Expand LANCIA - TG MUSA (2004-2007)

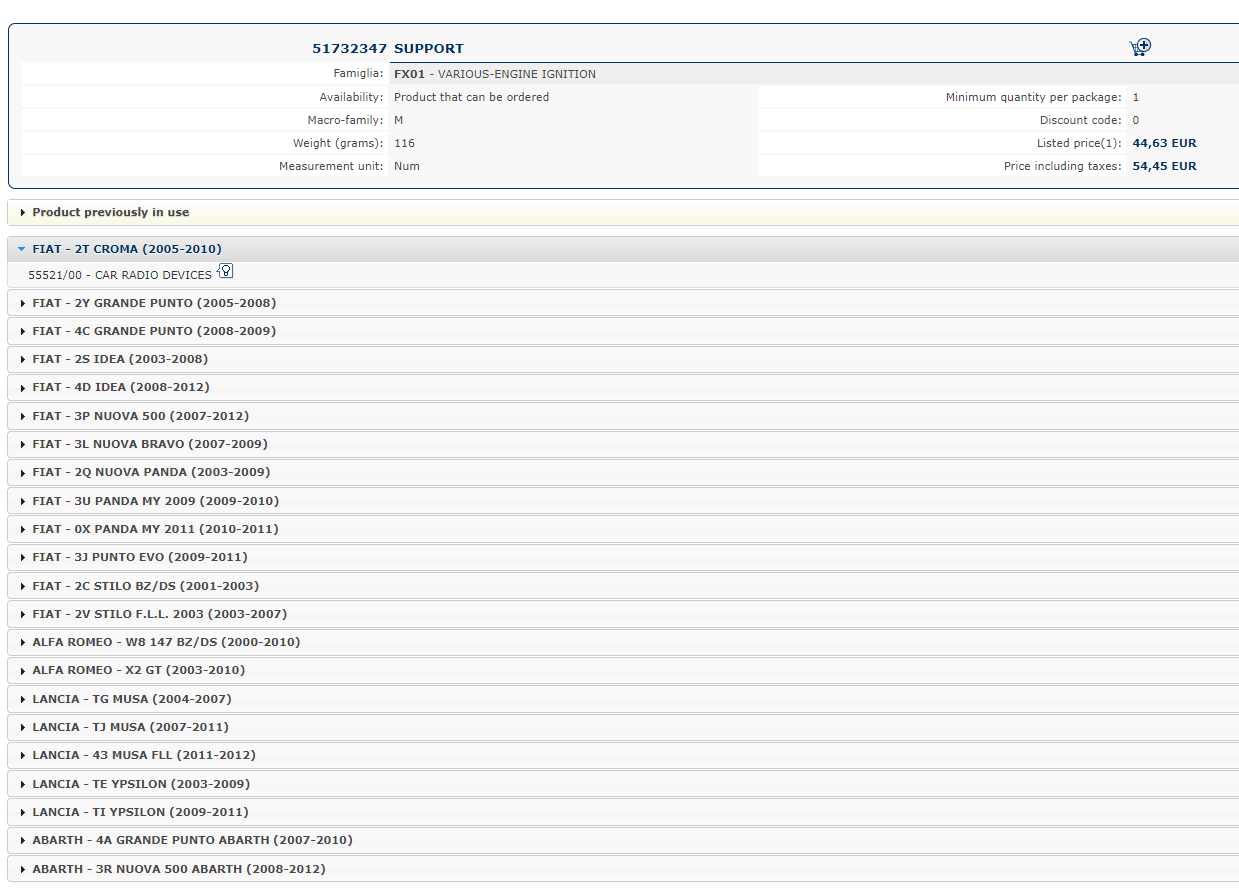pyautogui.click(x=623, y=699)
